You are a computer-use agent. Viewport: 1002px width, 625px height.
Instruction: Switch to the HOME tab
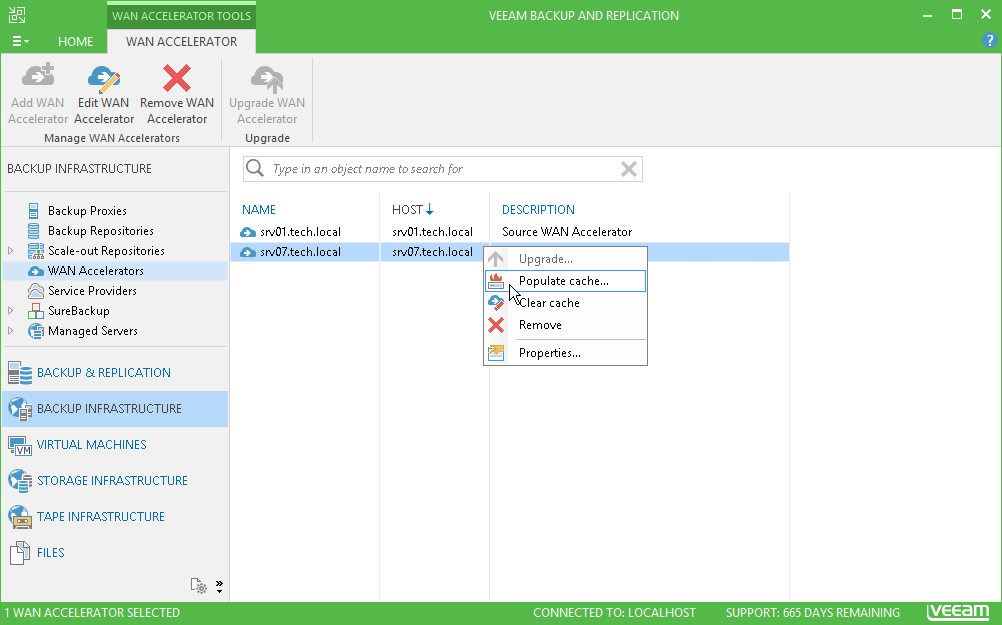click(75, 42)
